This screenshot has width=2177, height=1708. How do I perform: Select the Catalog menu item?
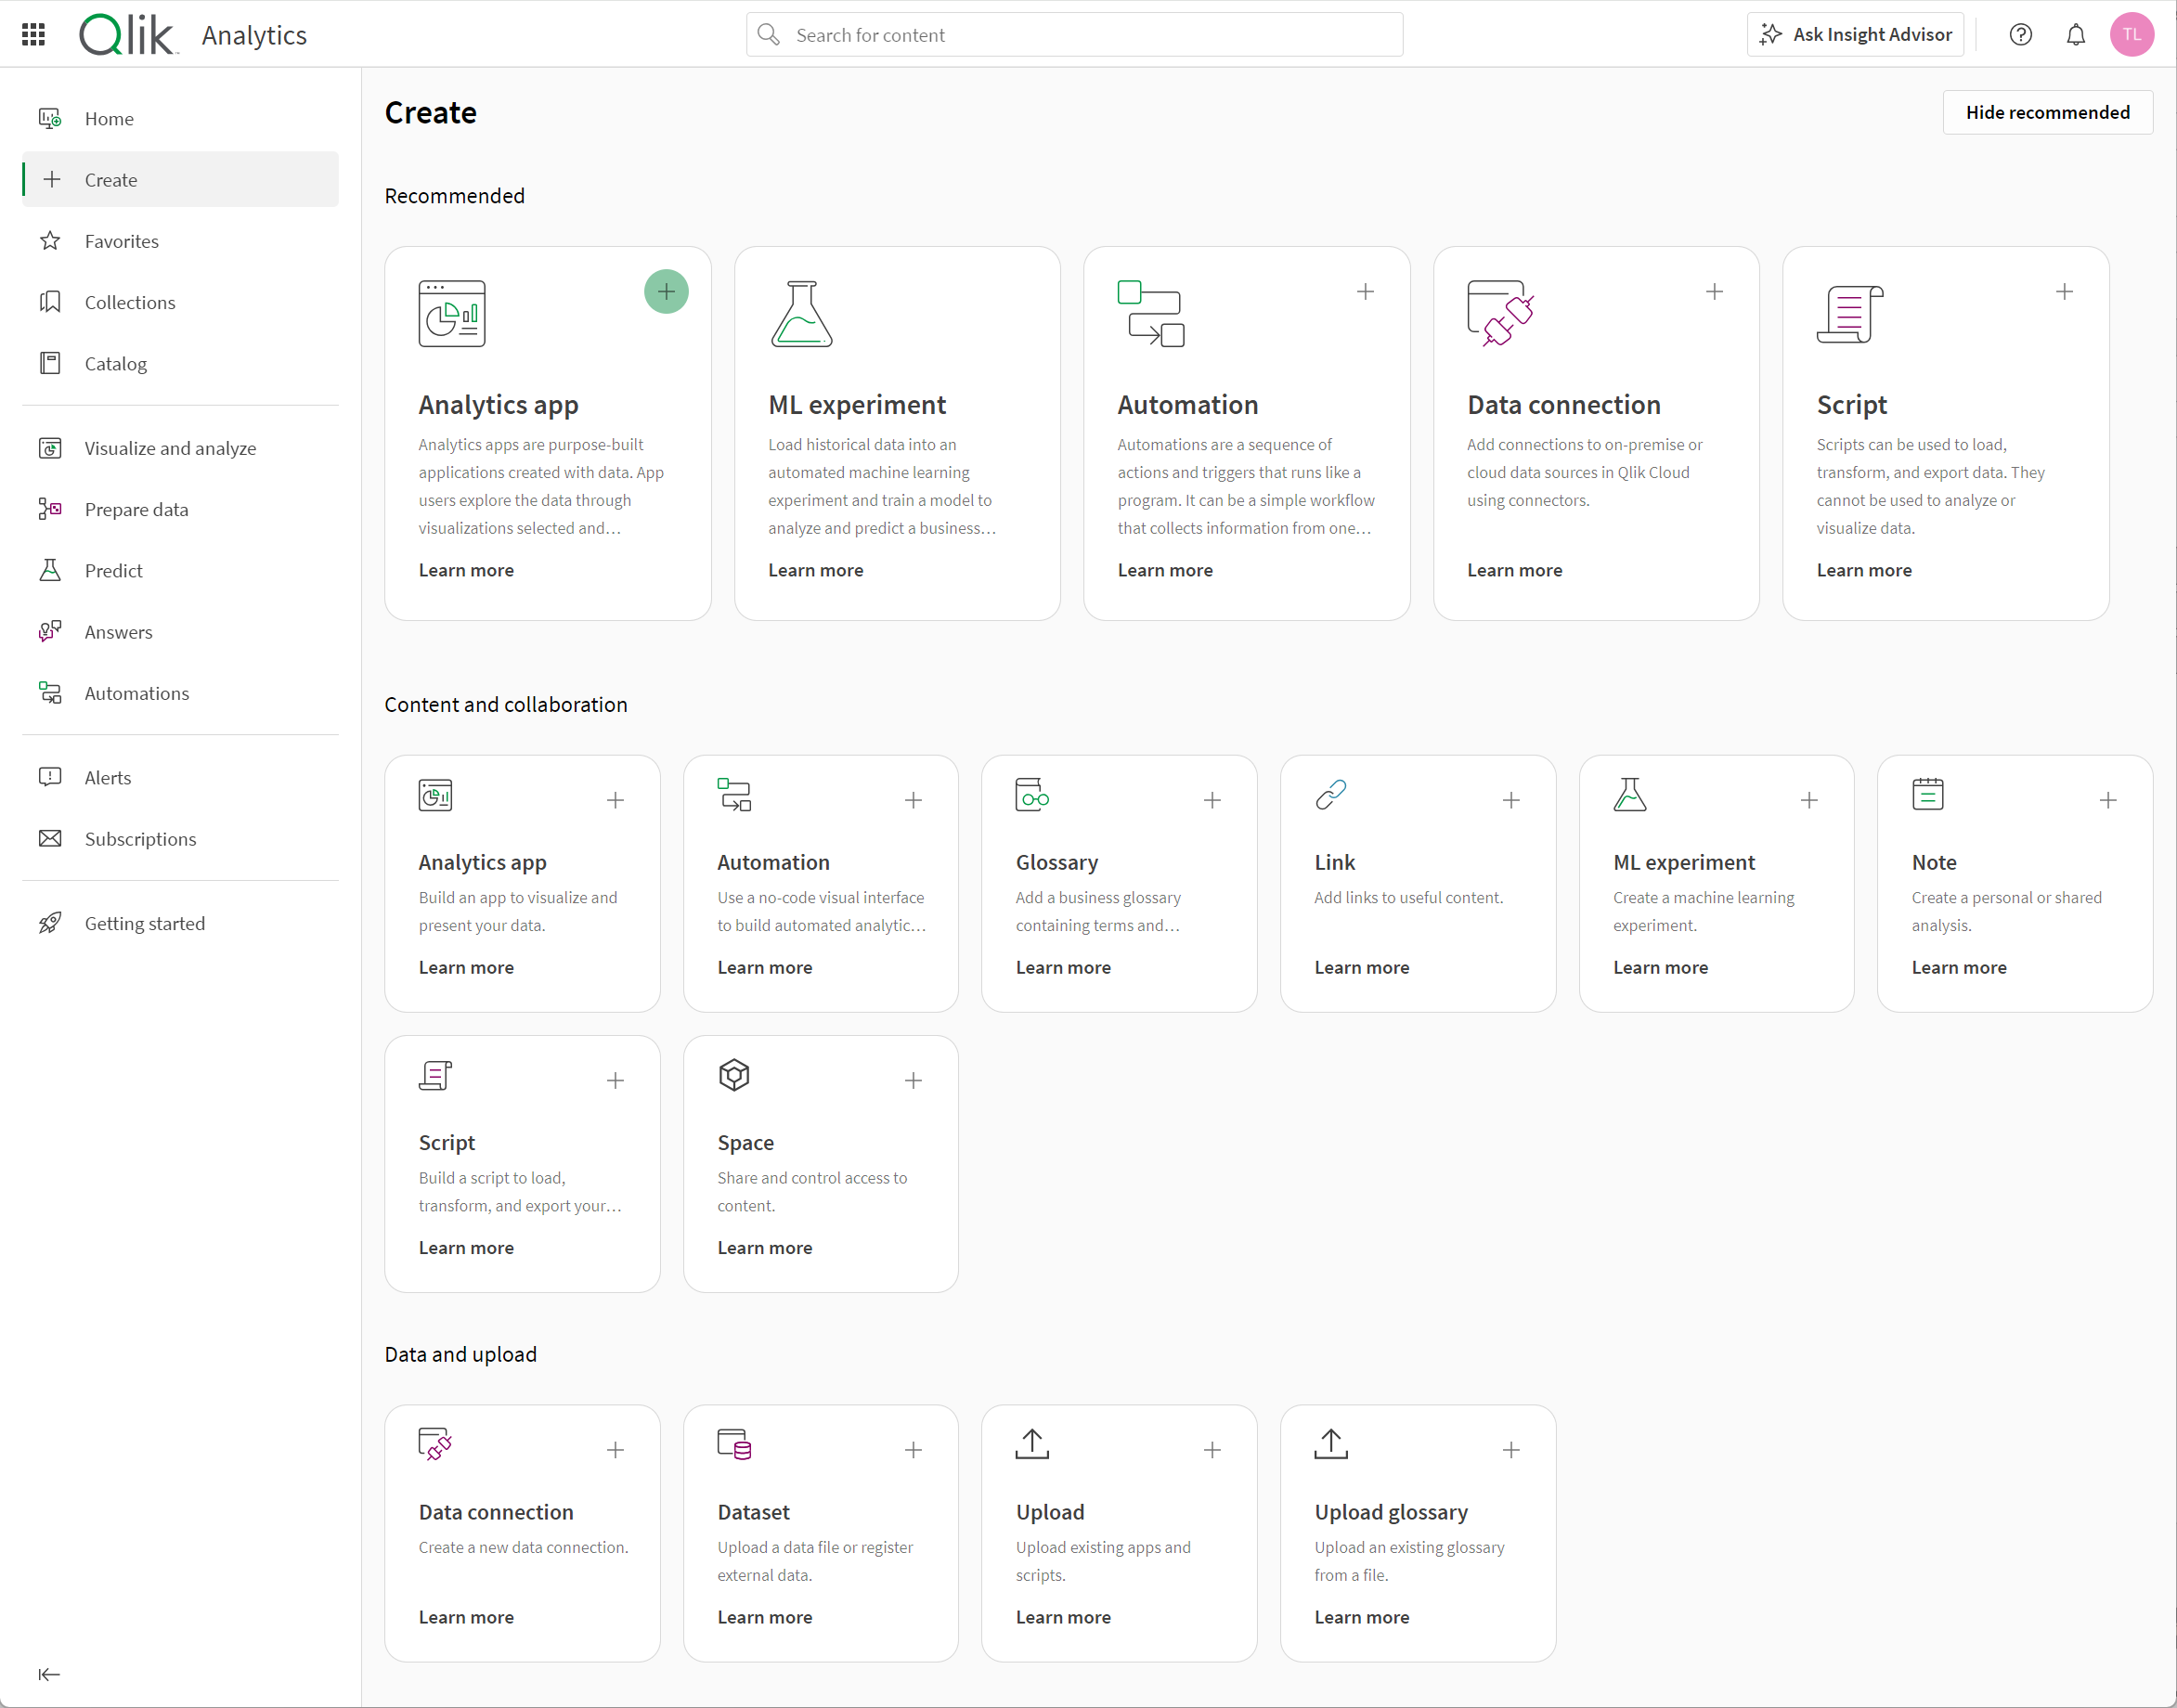(117, 364)
